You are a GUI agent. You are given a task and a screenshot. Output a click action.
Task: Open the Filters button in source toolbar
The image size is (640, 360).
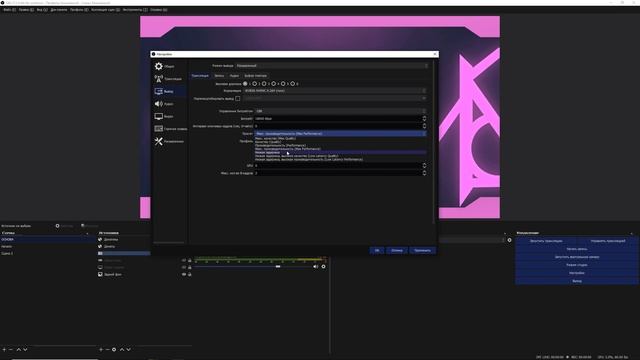pos(89,226)
